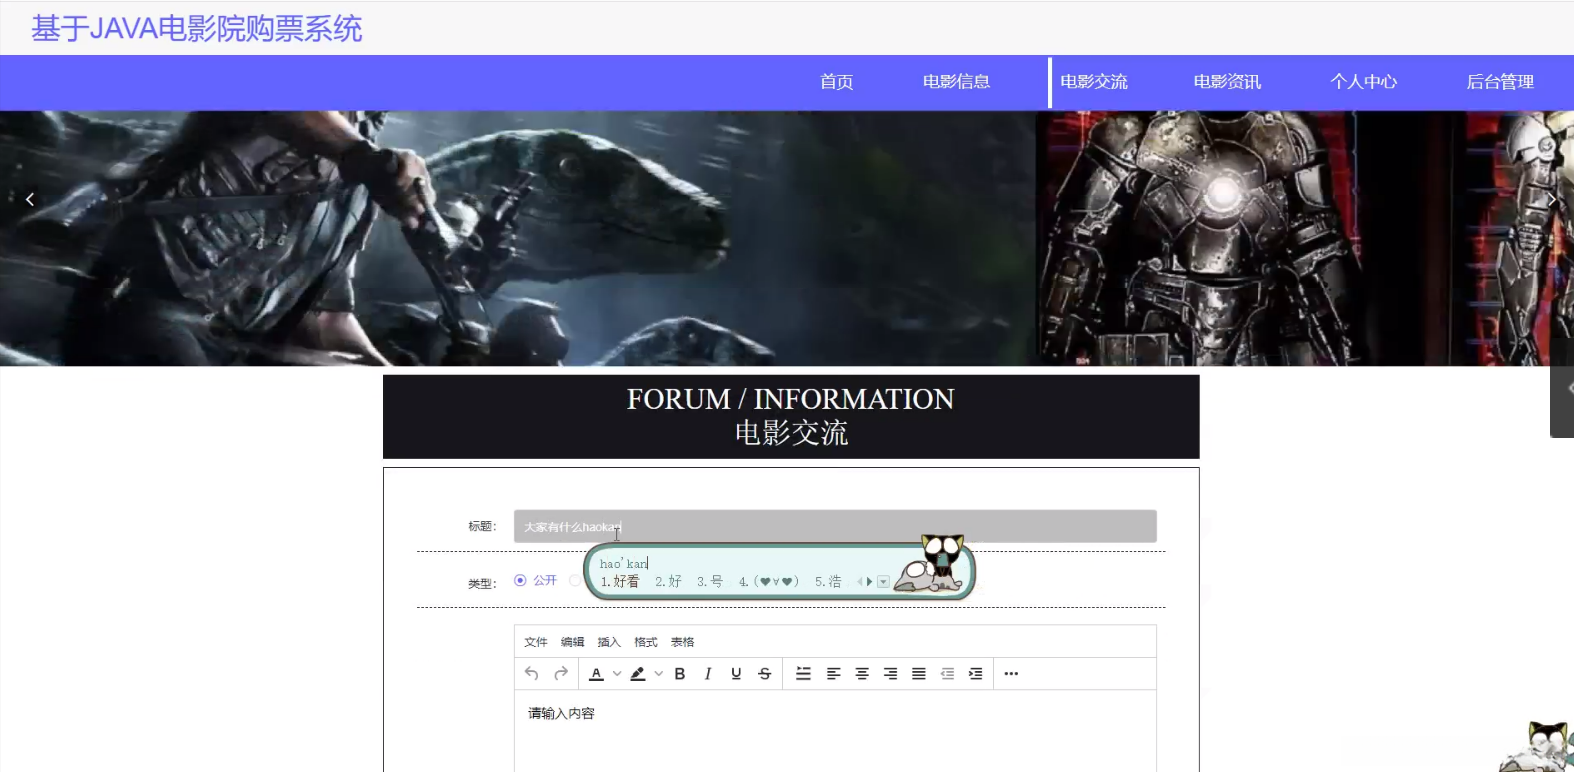This screenshot has width=1574, height=772.
Task: Choose the heart emoticon IME candidate 4
Action: point(769,581)
